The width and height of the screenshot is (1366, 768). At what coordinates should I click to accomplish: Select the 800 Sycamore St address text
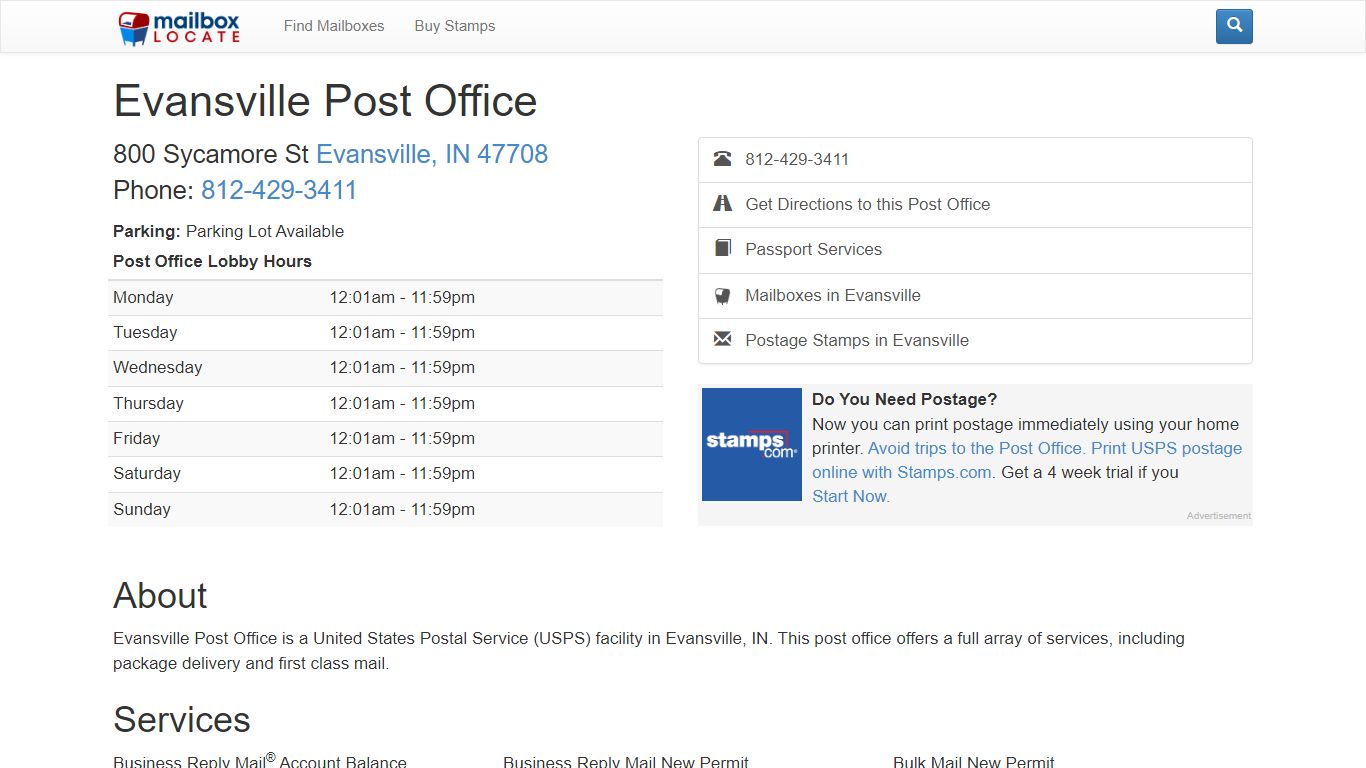click(x=211, y=154)
